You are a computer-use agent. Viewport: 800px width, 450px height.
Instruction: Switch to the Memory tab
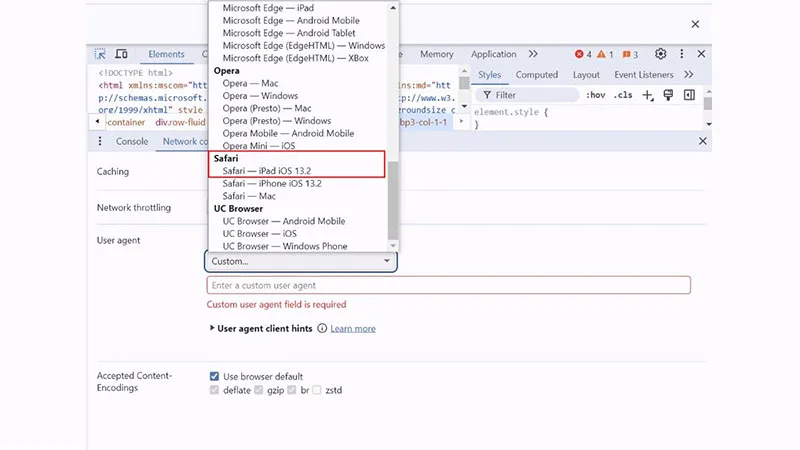tap(437, 54)
